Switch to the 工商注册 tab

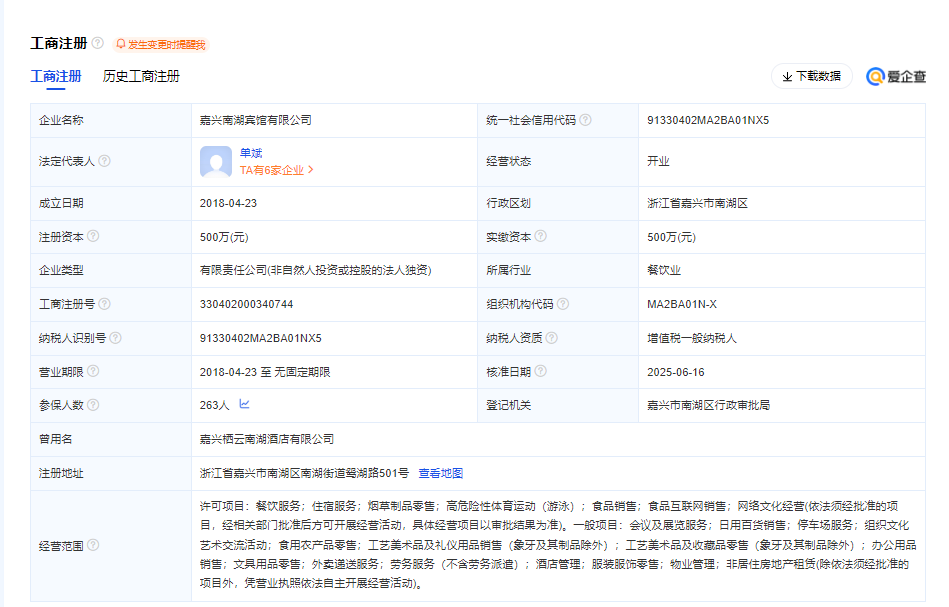coord(56,77)
